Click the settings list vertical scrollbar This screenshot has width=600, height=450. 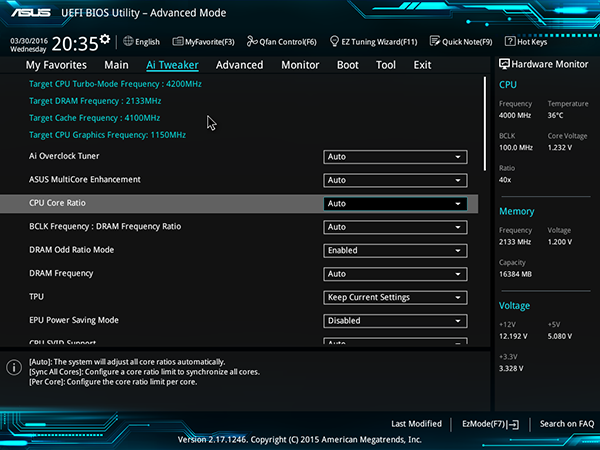pyautogui.click(x=485, y=124)
